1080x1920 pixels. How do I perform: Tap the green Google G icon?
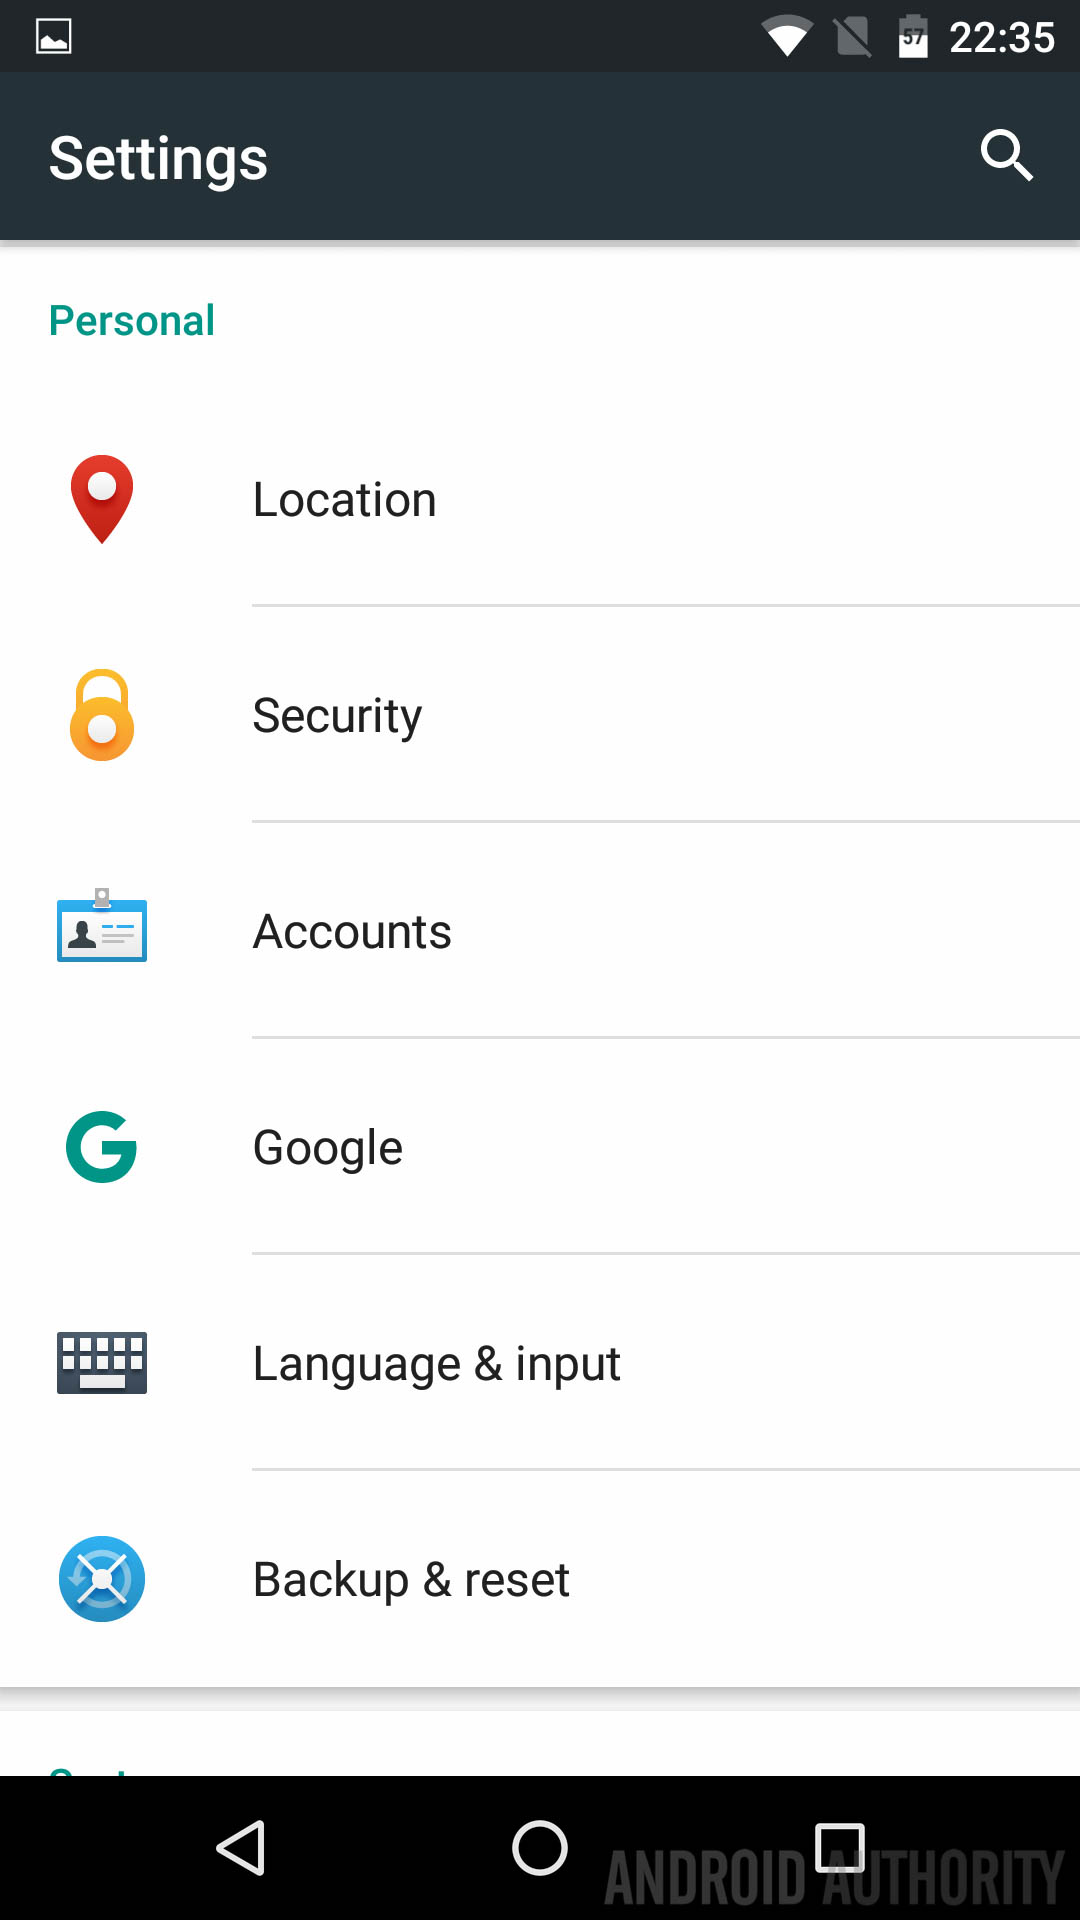pyautogui.click(x=102, y=1147)
